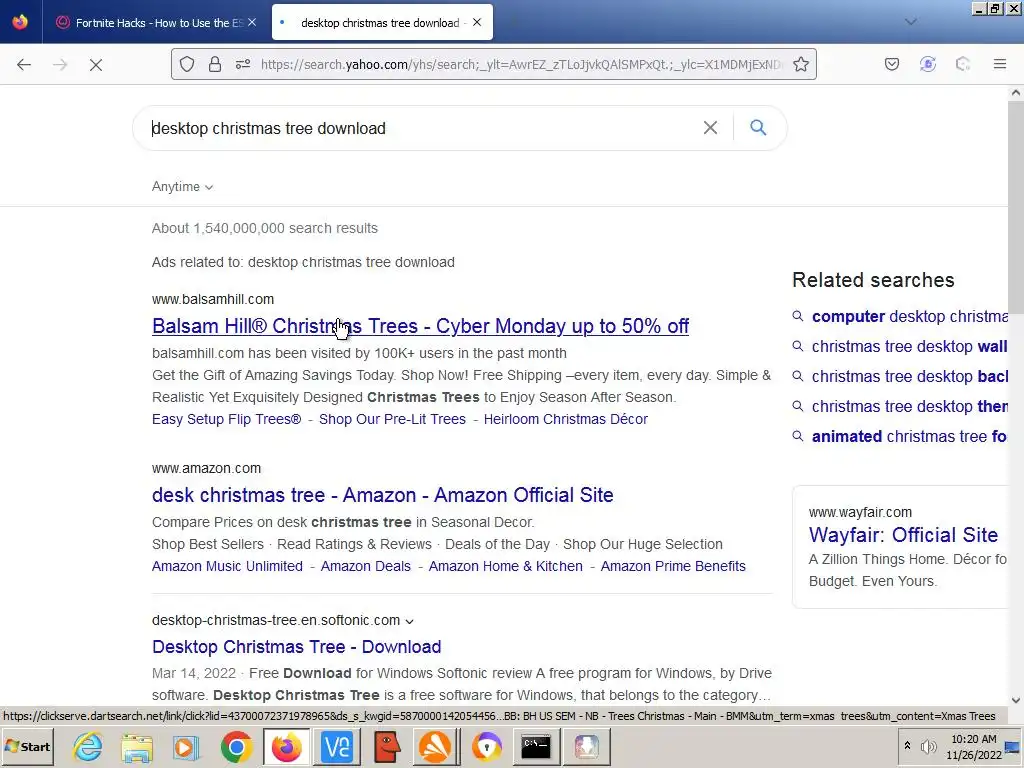Open the tracking protection shield icon
This screenshot has height=768, width=1024.
(187, 64)
